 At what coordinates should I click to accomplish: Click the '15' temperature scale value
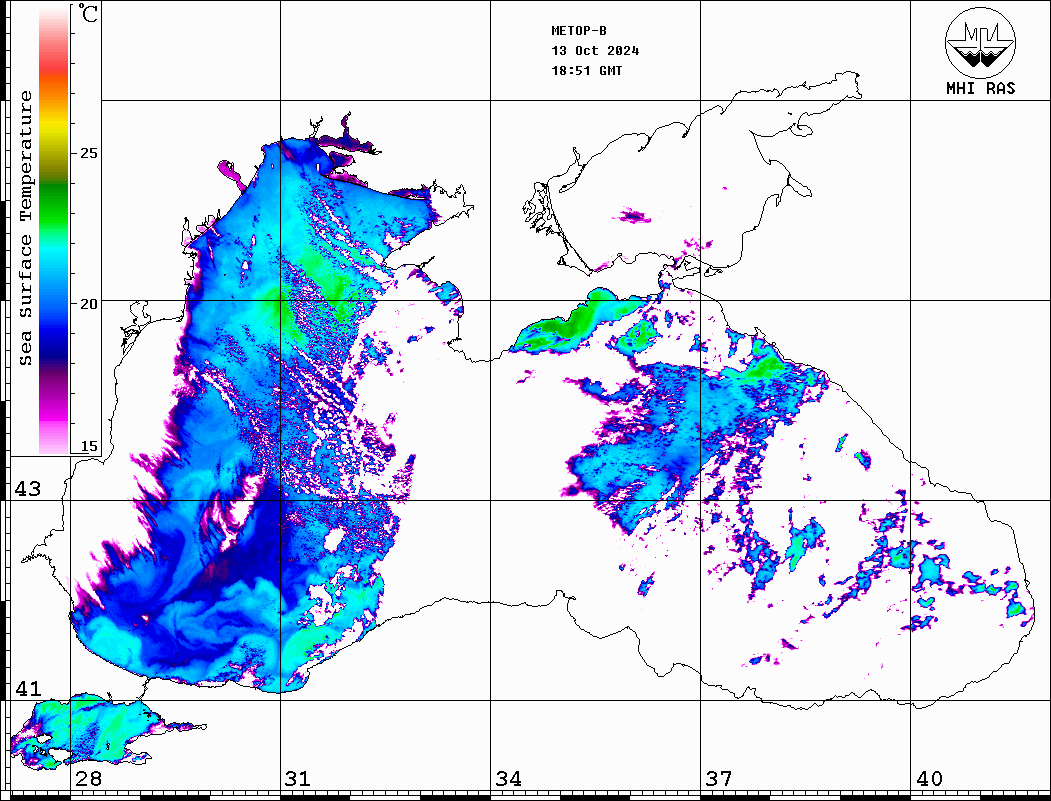[89, 446]
